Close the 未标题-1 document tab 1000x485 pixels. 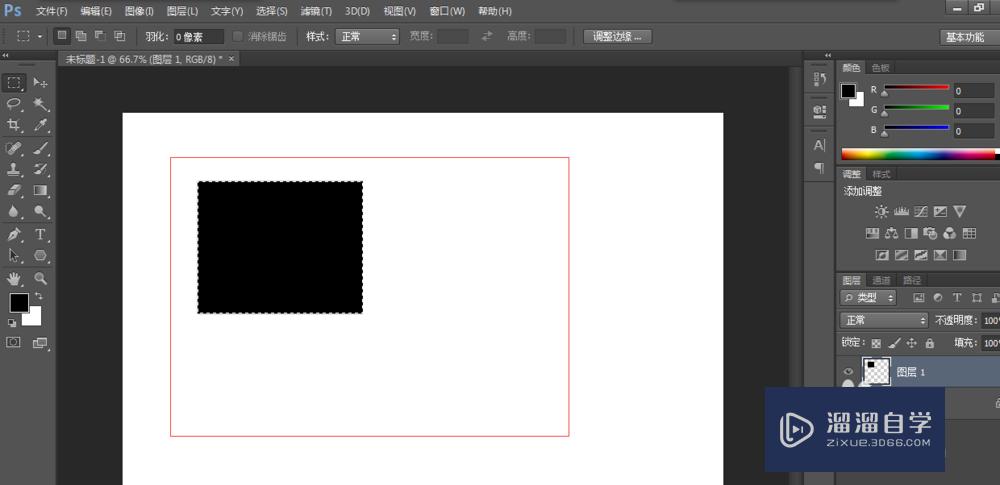pos(232,59)
